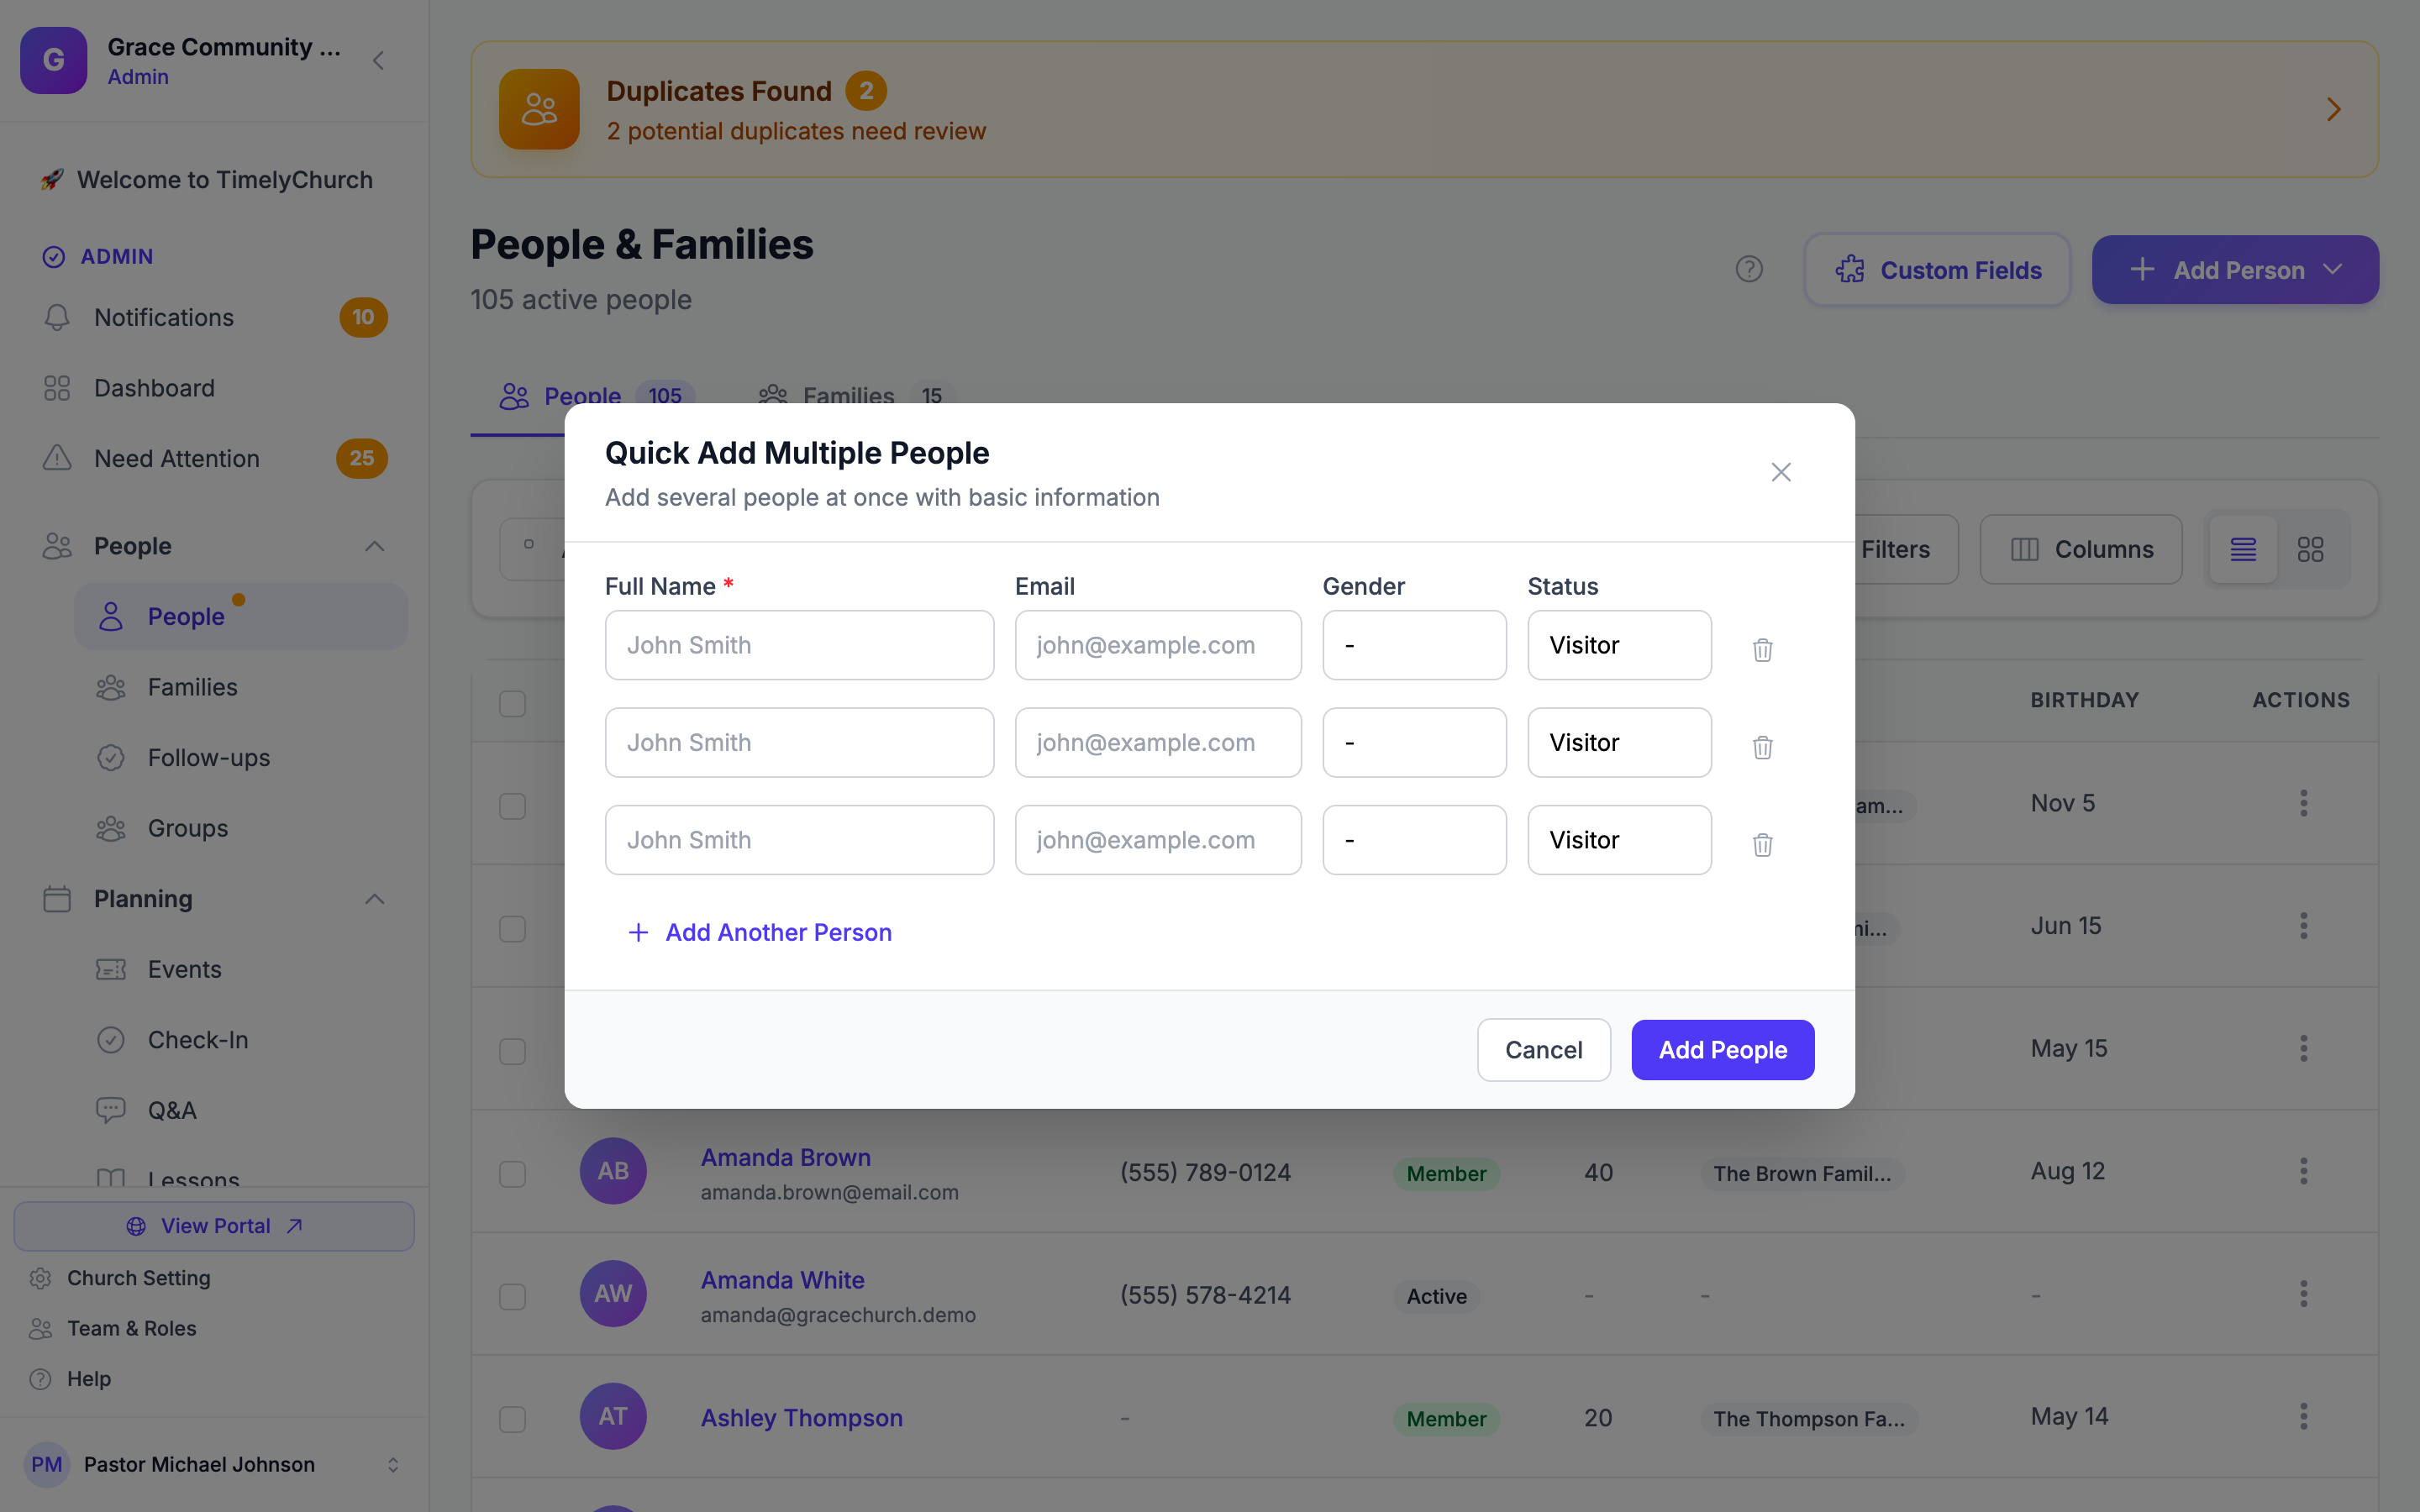The image size is (2420, 1512).
Task: Open Q&A in sidebar
Action: coord(240,1110)
